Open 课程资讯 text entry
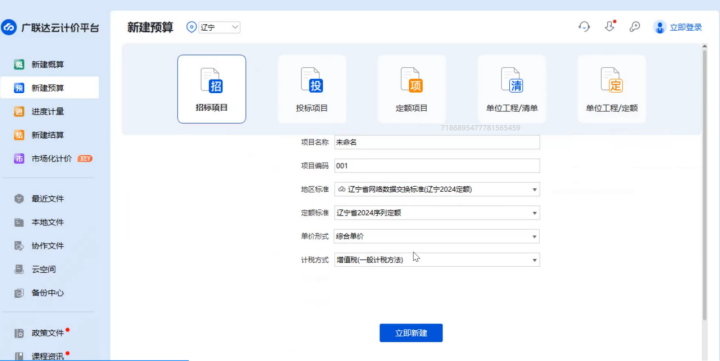 (x=48, y=356)
